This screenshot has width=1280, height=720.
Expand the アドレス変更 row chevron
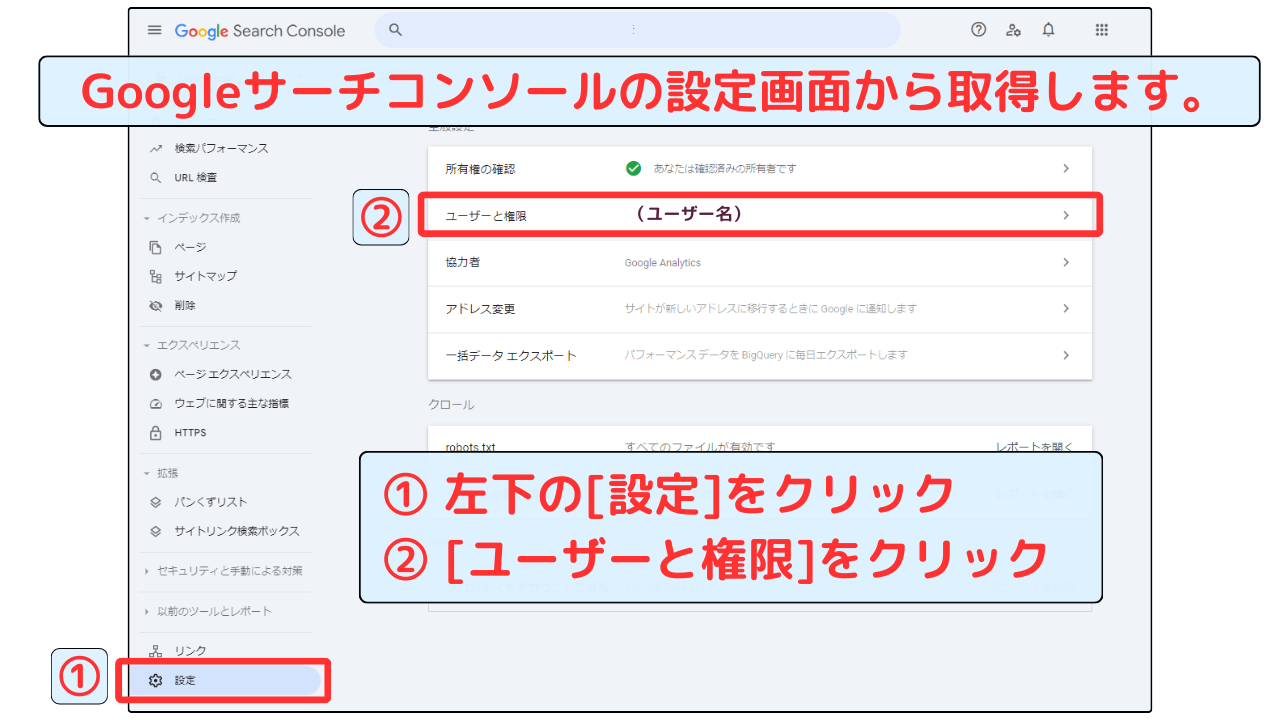pyautogui.click(x=1066, y=309)
